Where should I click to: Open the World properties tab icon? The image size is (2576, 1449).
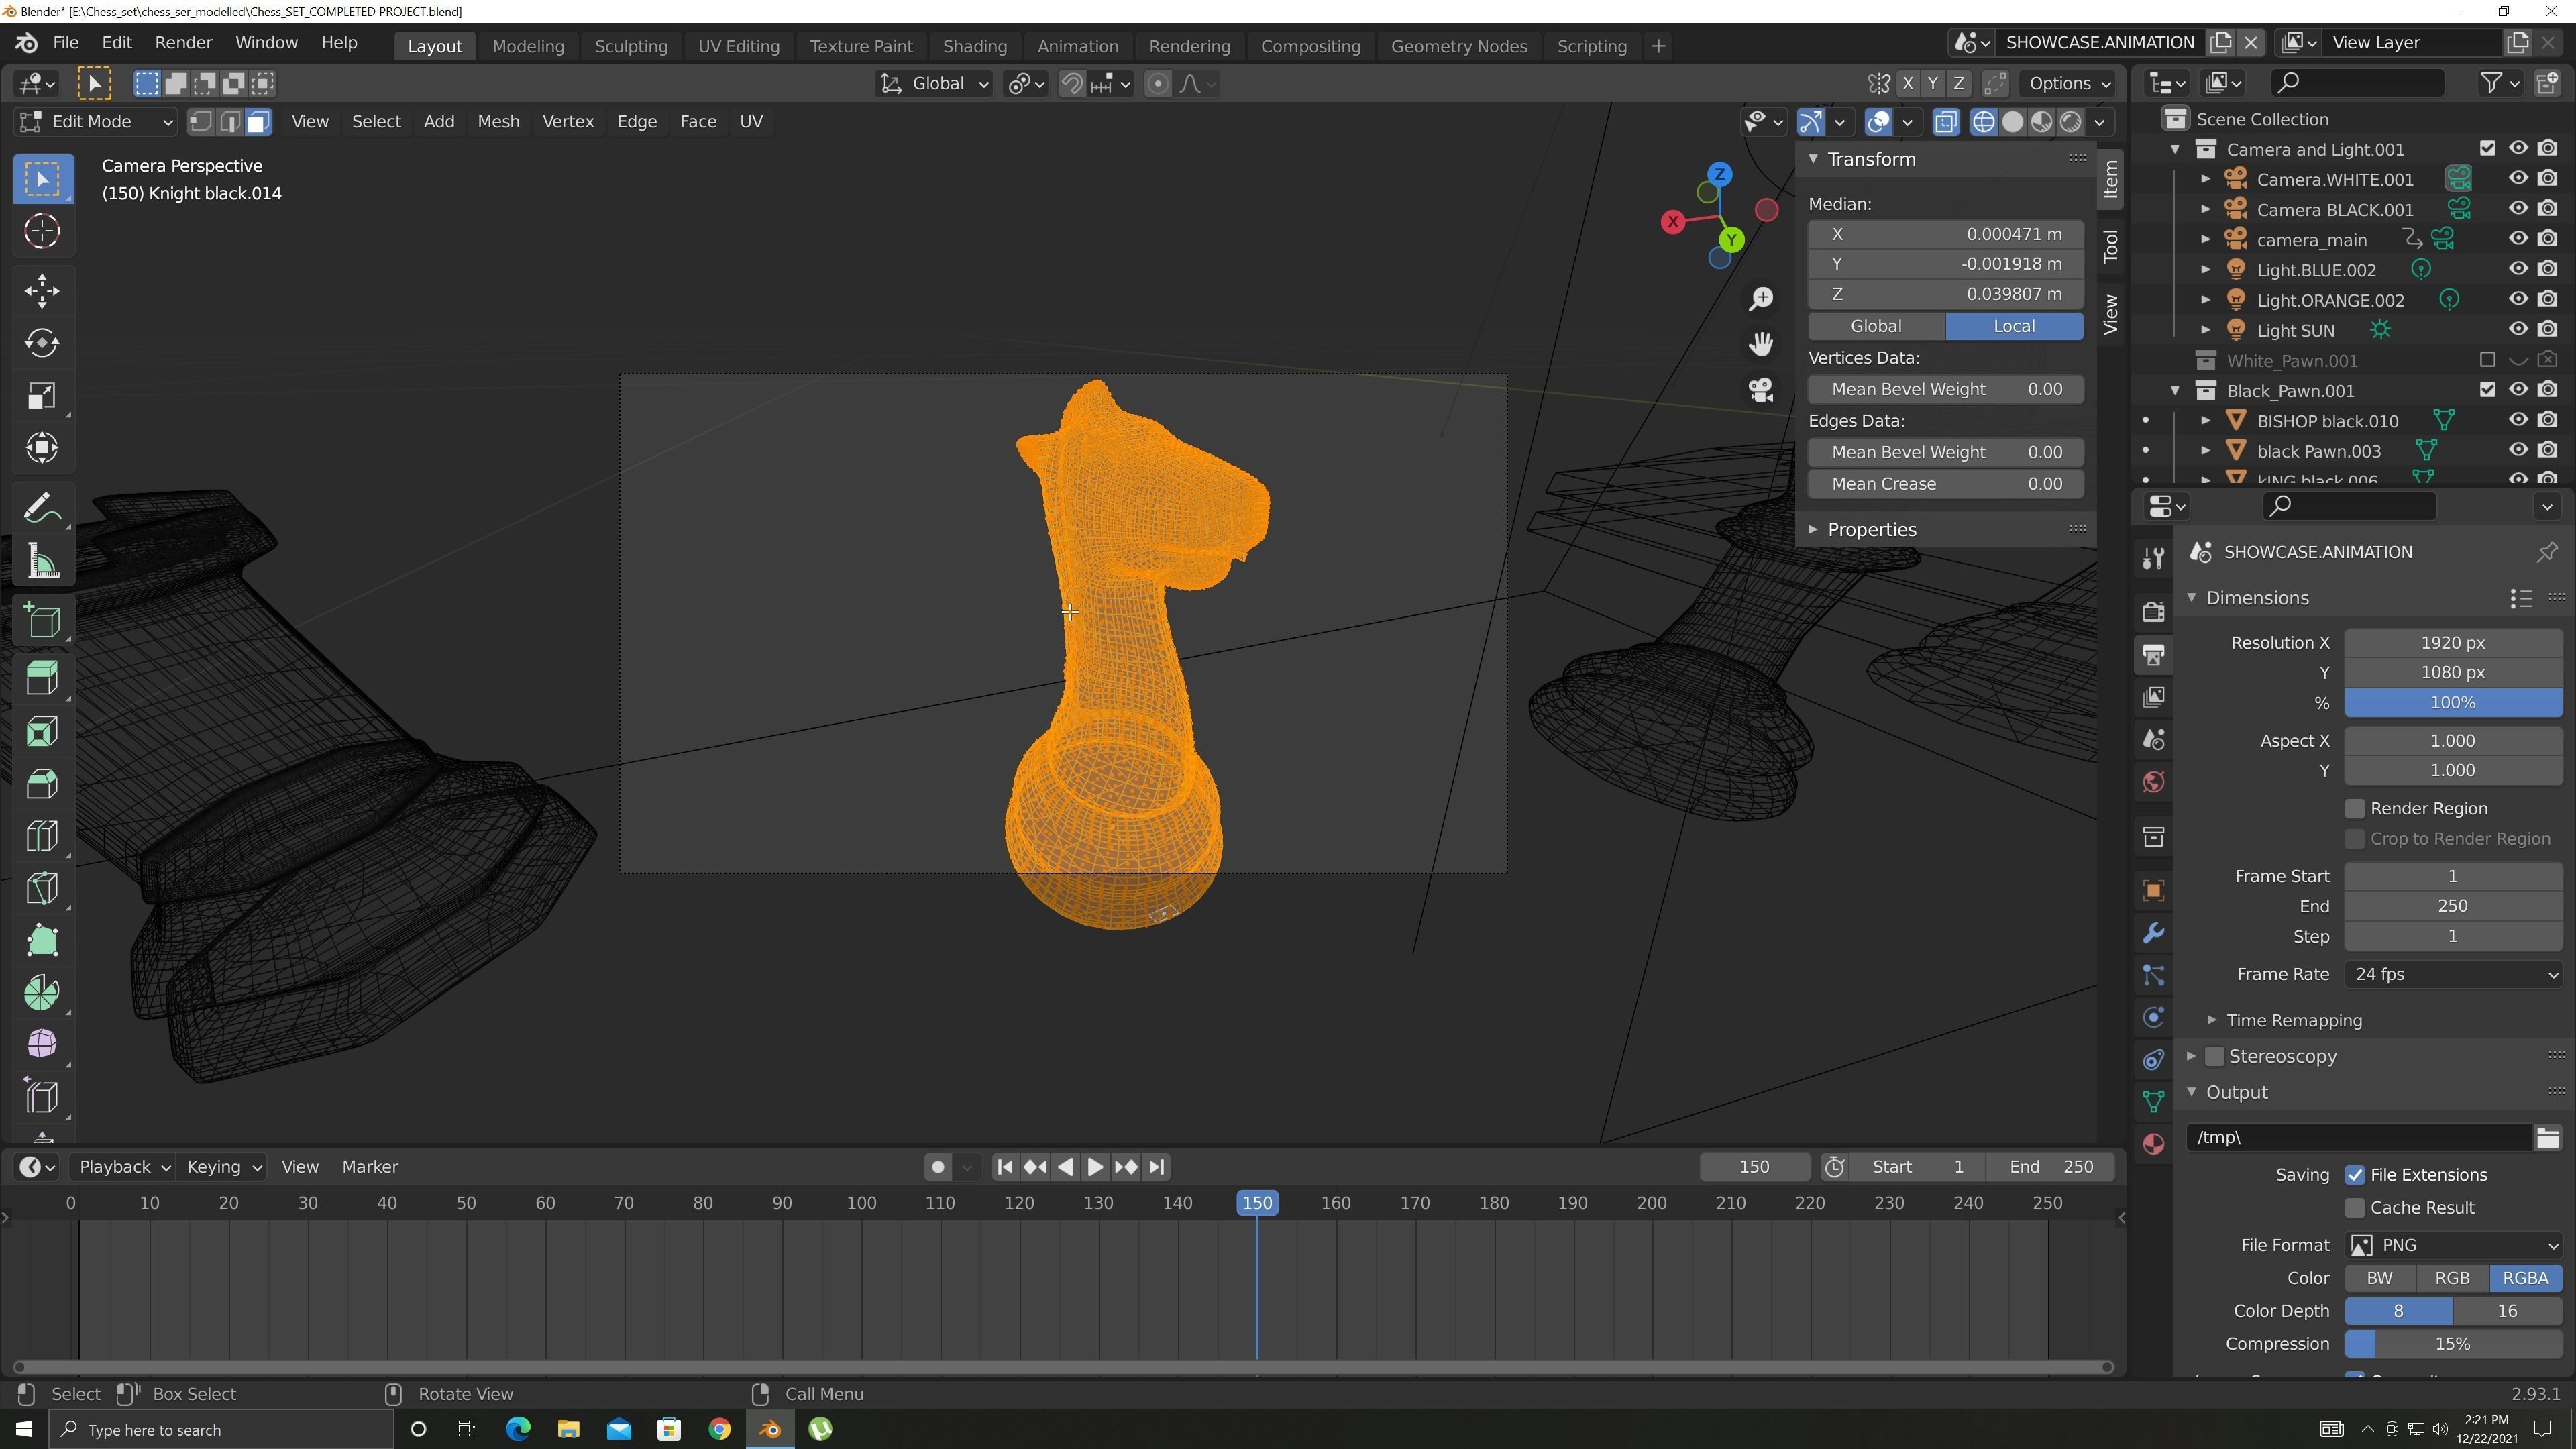point(2153,782)
